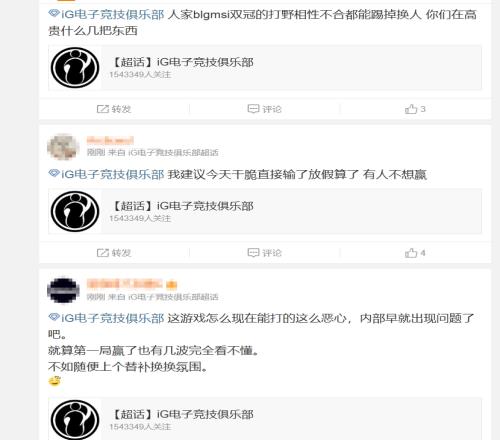
Task: Comment on the post suggesting 放假算了
Action: pos(265,253)
